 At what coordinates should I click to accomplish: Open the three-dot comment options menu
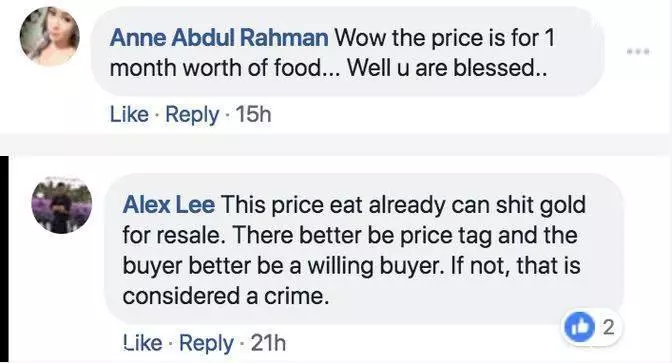click(x=639, y=52)
